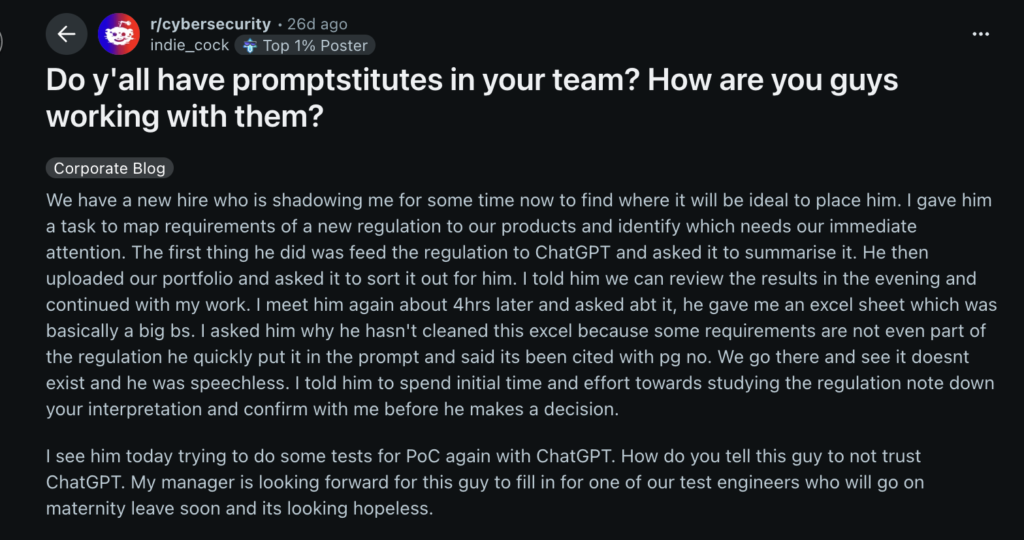Select the Corporate Blog flair tag
Viewport: 1024px width, 540px height.
tap(109, 168)
